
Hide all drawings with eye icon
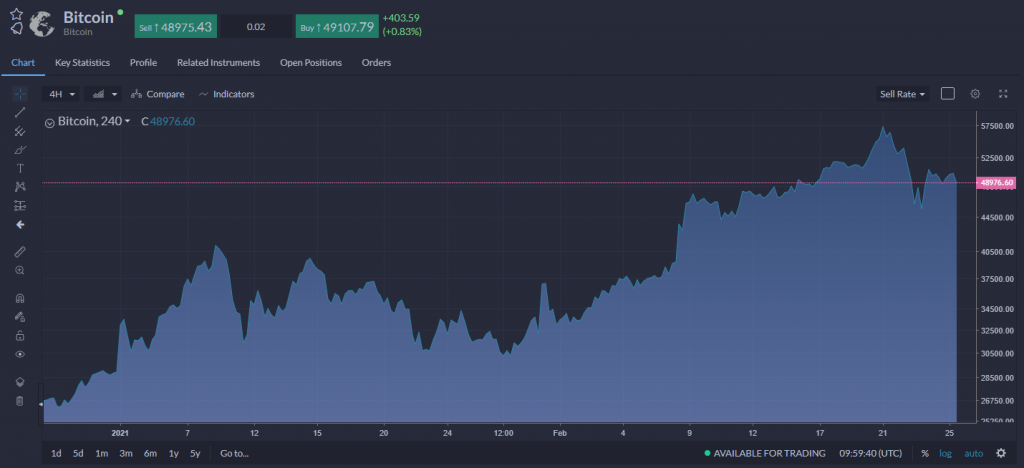pos(20,354)
